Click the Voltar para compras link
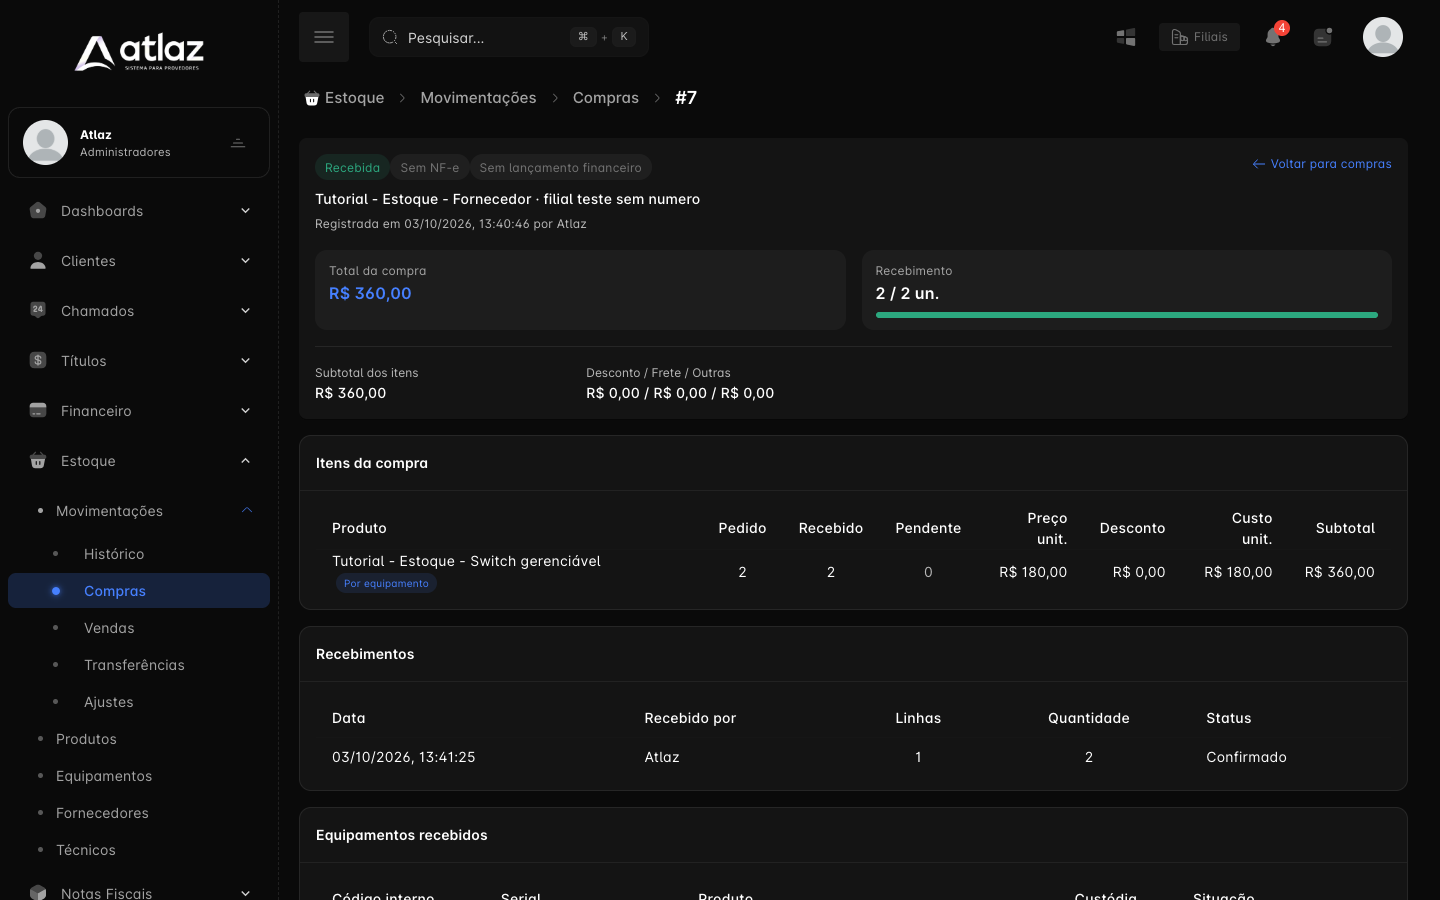This screenshot has height=900, width=1440. click(x=1322, y=164)
